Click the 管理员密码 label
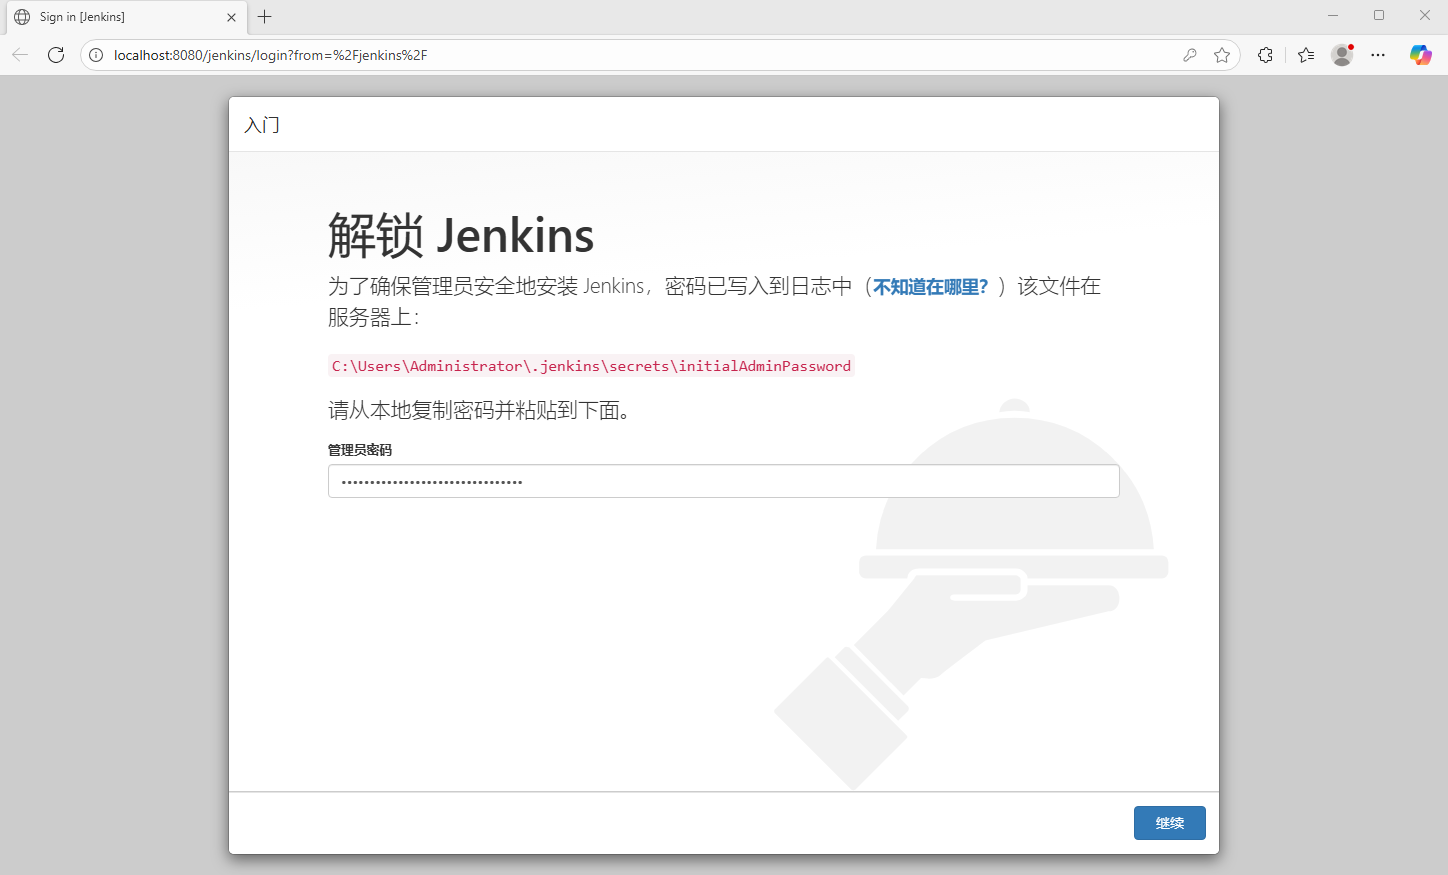The height and width of the screenshot is (875, 1448). coord(360,450)
